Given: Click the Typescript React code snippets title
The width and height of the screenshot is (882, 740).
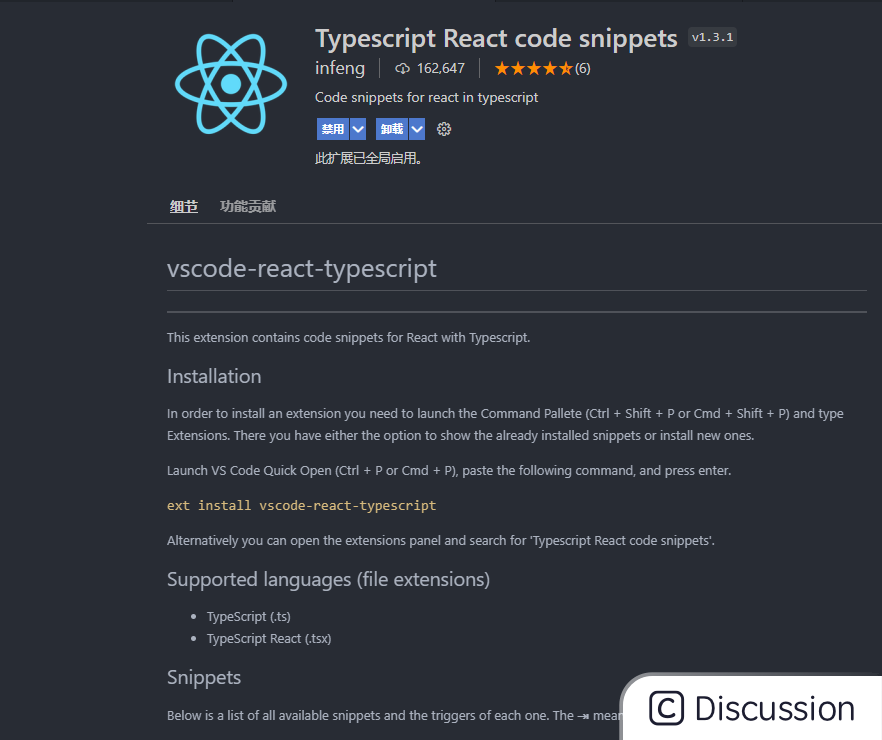Looking at the screenshot, I should [496, 39].
